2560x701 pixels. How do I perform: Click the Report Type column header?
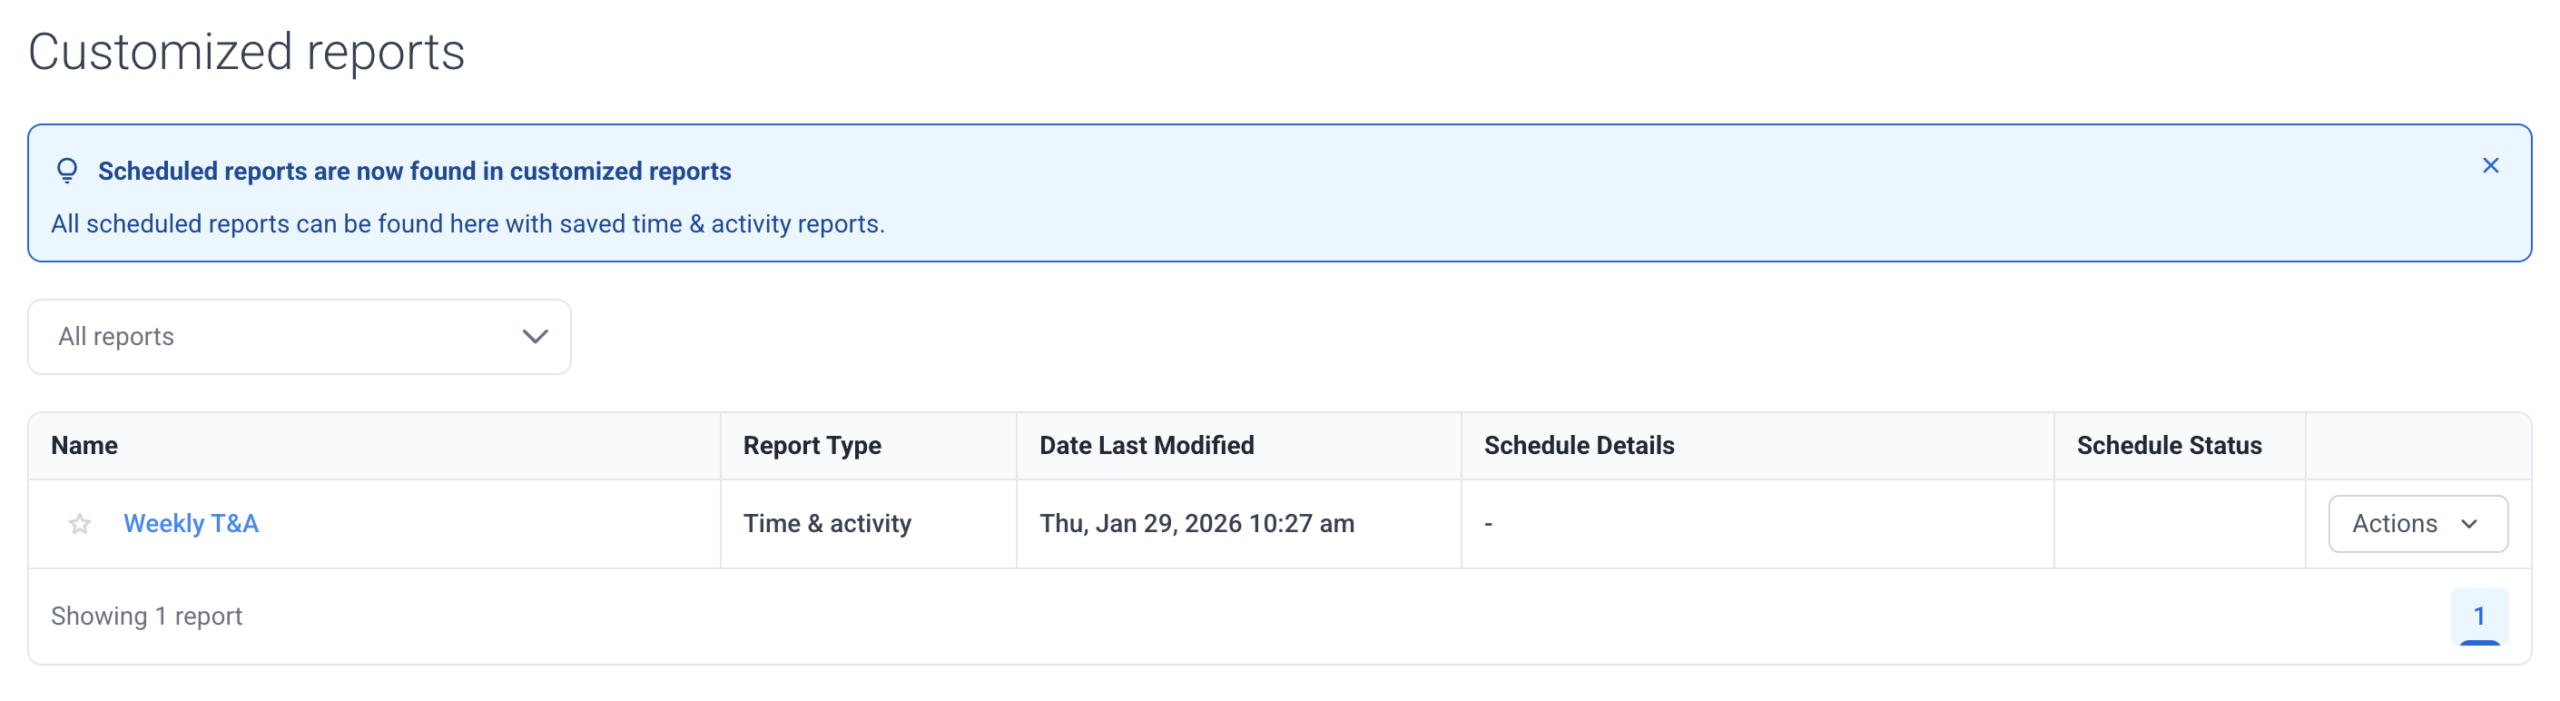point(812,446)
